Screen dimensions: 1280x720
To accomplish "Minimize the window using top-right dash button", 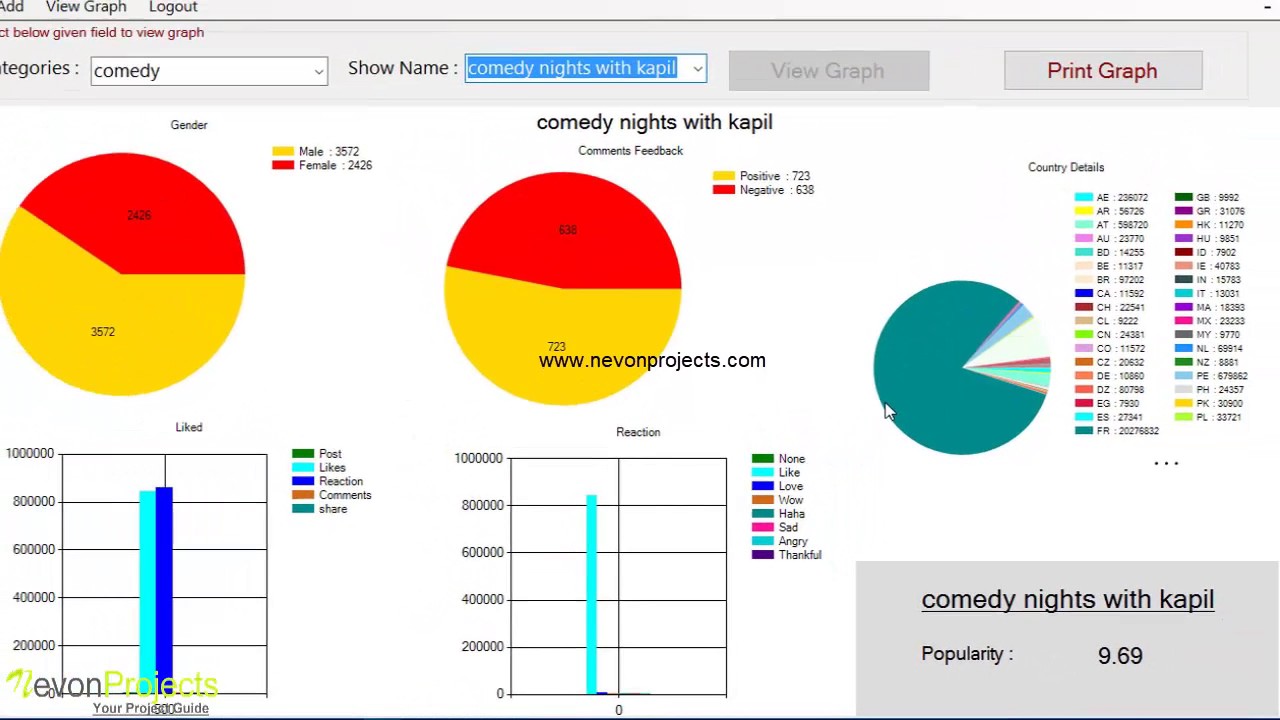I will [x=1269, y=8].
